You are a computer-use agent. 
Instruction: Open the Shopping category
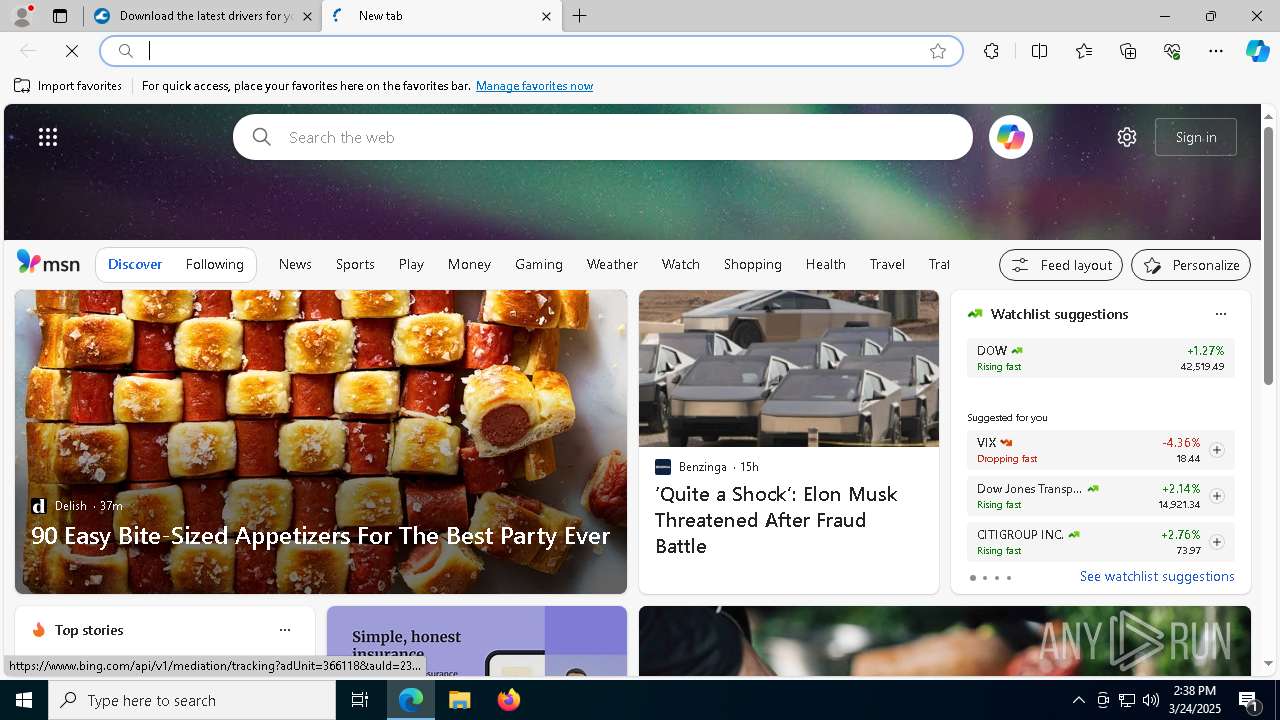coord(753,264)
